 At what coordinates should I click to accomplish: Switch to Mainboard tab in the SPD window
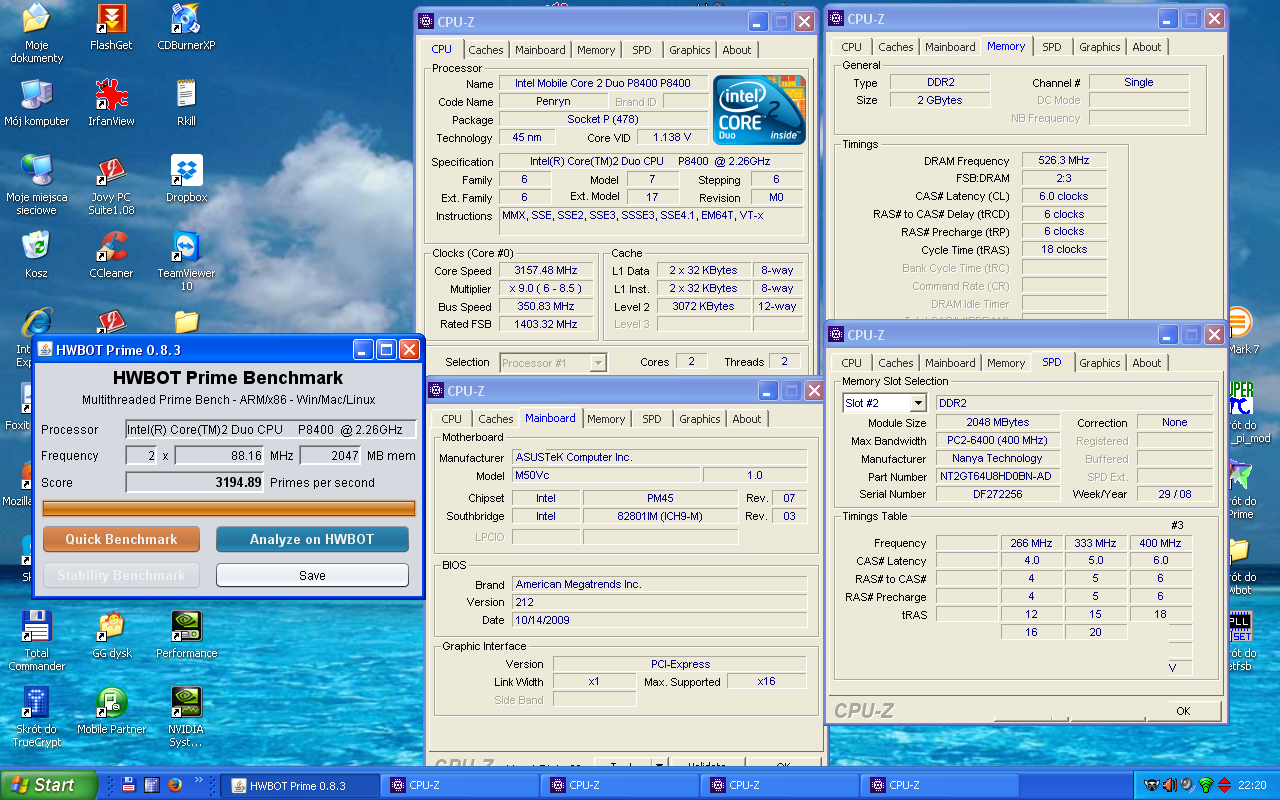pyautogui.click(x=950, y=363)
